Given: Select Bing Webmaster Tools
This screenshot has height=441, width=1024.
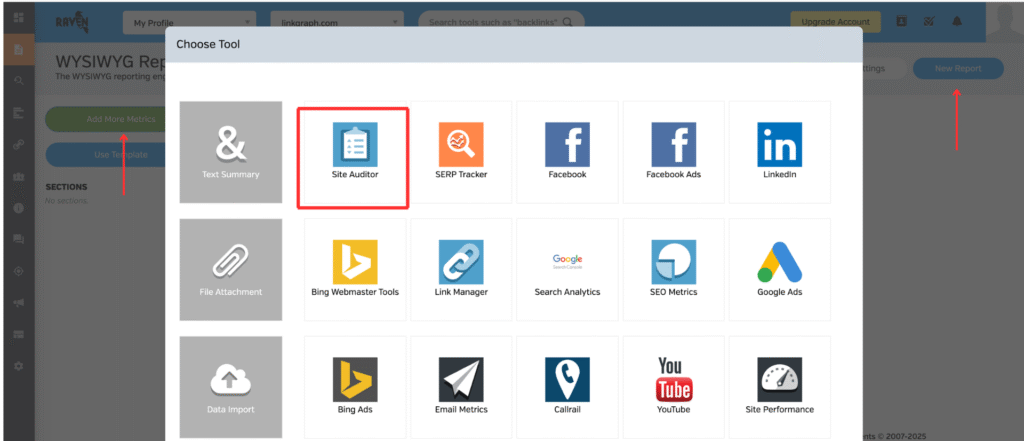Looking at the screenshot, I should 355,269.
